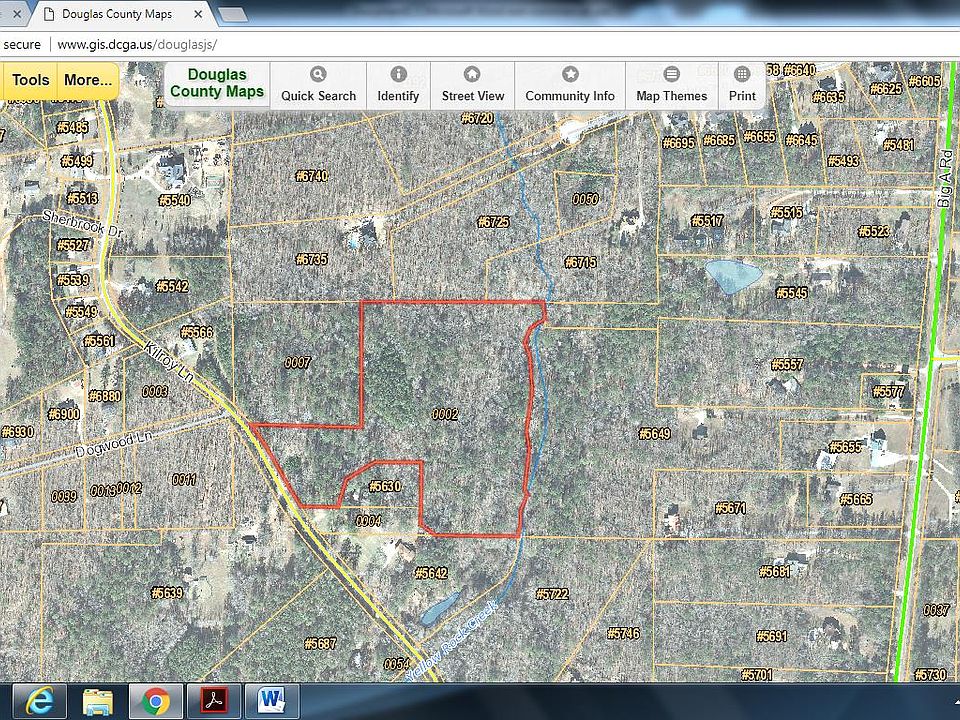960x720 pixels.
Task: Click parcel label #5557
Action: [787, 364]
